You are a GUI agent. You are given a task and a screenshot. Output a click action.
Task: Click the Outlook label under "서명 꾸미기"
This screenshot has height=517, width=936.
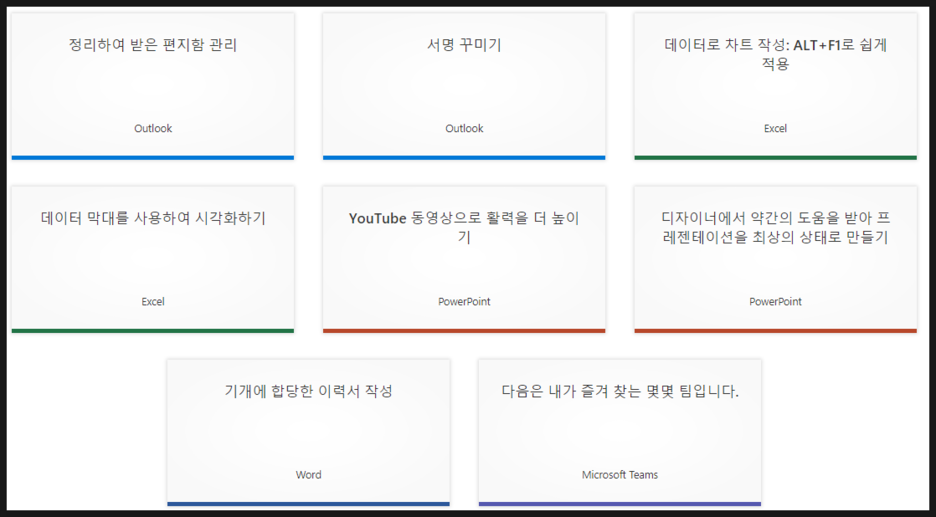pyautogui.click(x=464, y=128)
